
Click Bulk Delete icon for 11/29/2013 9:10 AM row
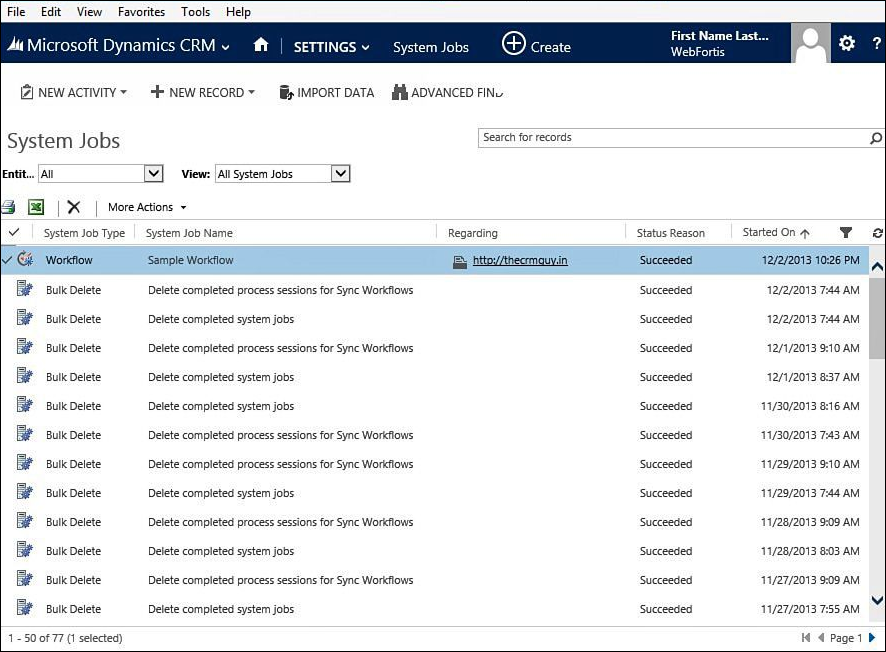(x=25, y=463)
